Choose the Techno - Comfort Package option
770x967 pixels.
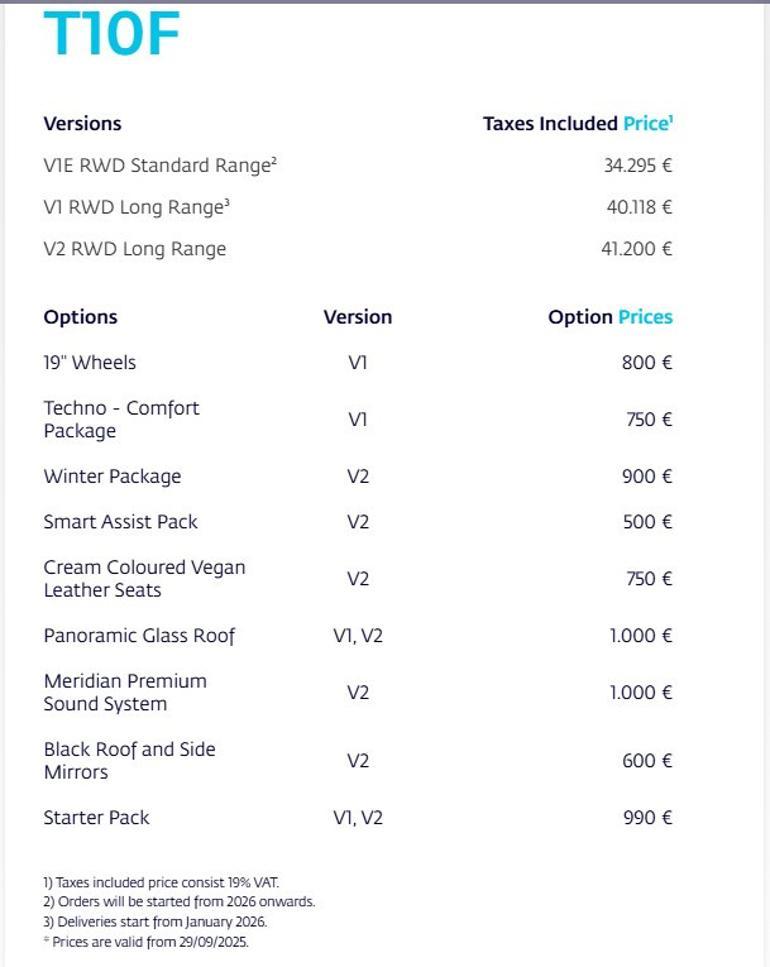121,419
